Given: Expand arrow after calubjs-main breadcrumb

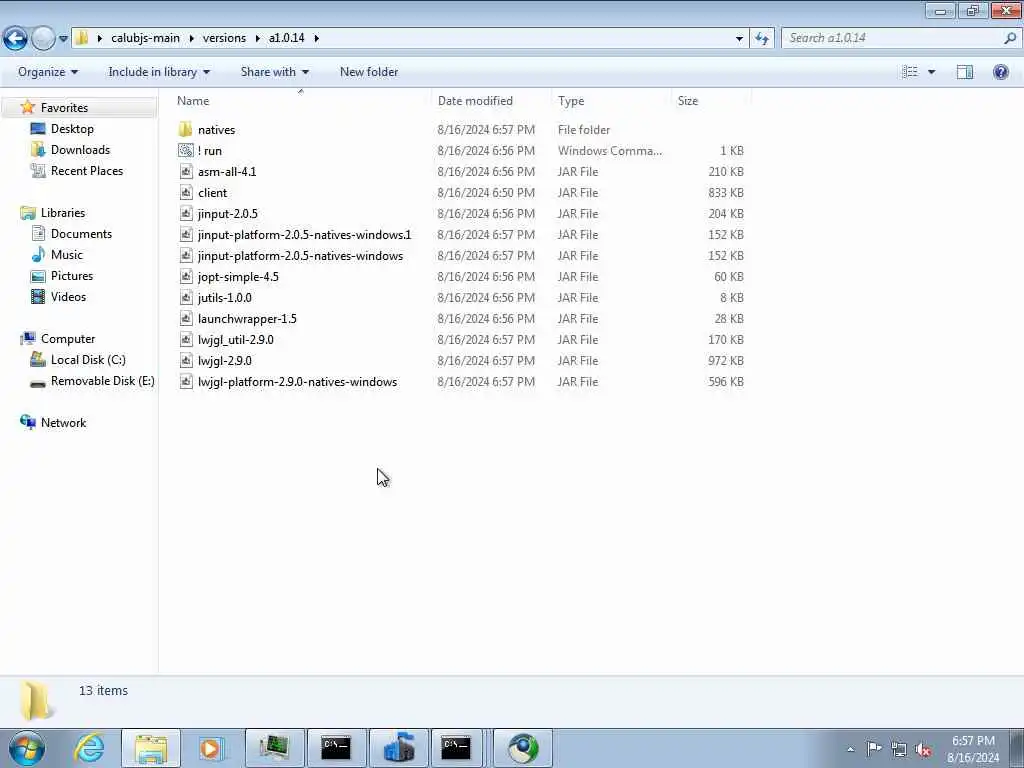Looking at the screenshot, I should coord(191,38).
